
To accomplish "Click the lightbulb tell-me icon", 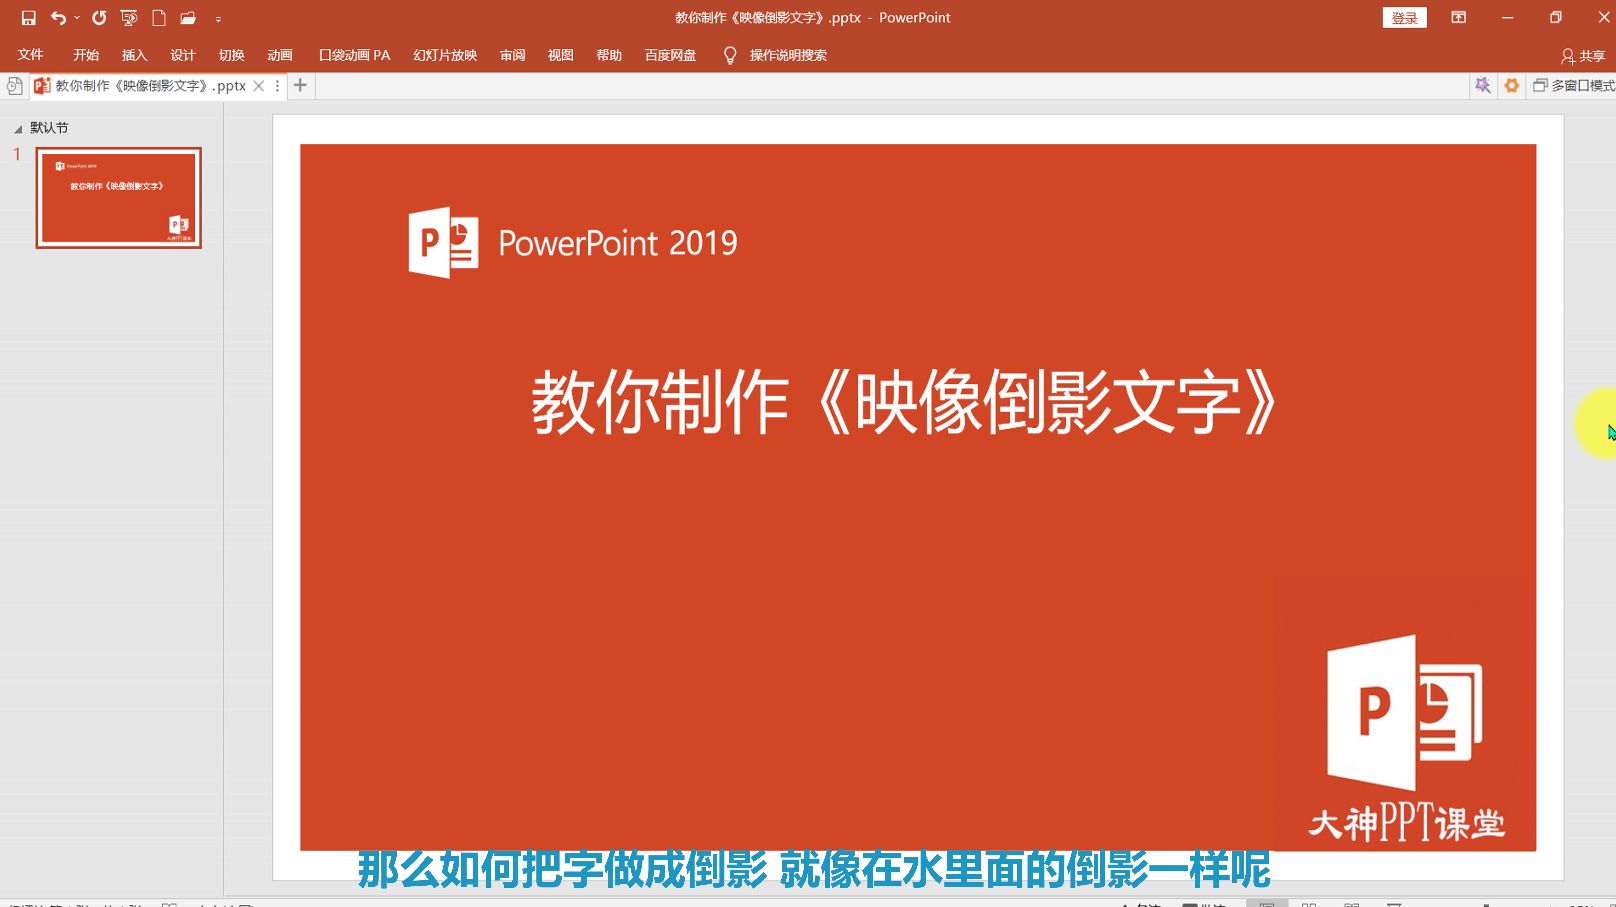I will click(x=730, y=55).
